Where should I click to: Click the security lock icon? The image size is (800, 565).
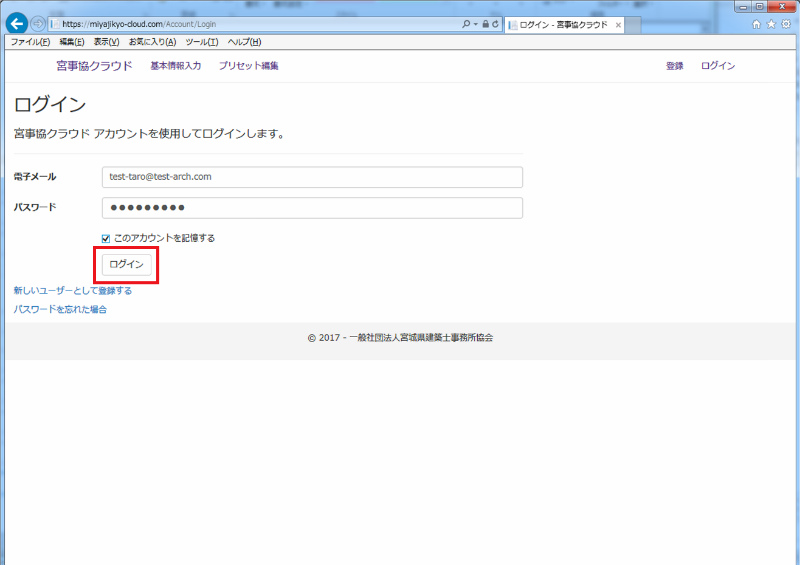(x=486, y=24)
